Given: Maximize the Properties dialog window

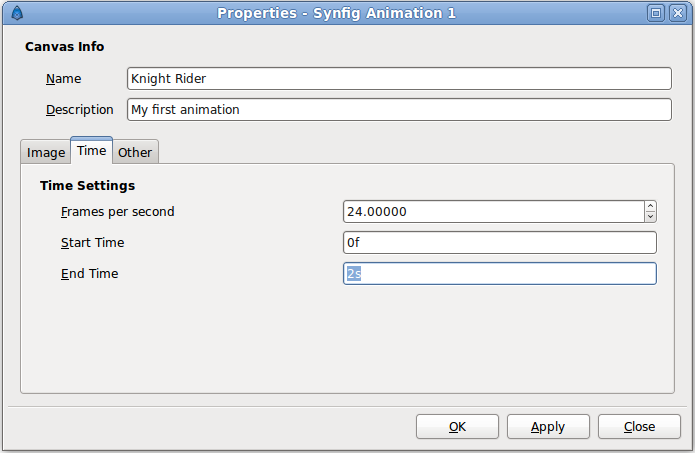Looking at the screenshot, I should click(x=656, y=13).
